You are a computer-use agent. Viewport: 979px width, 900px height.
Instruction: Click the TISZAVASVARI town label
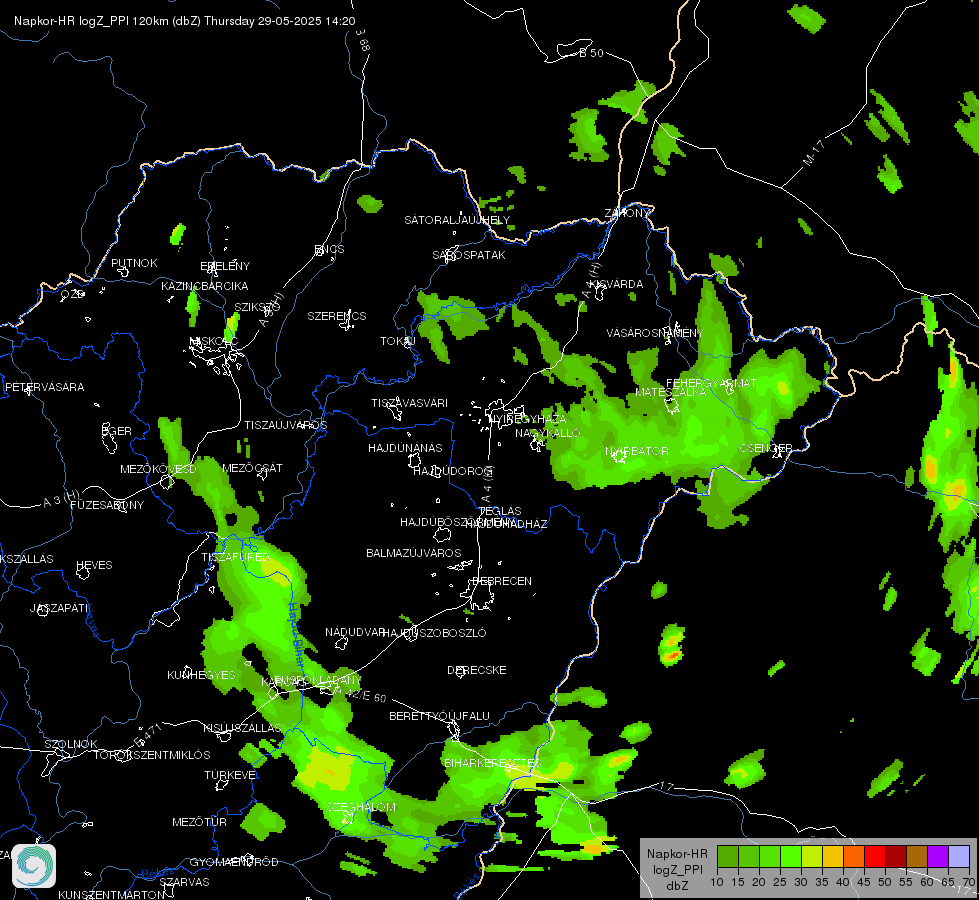410,403
